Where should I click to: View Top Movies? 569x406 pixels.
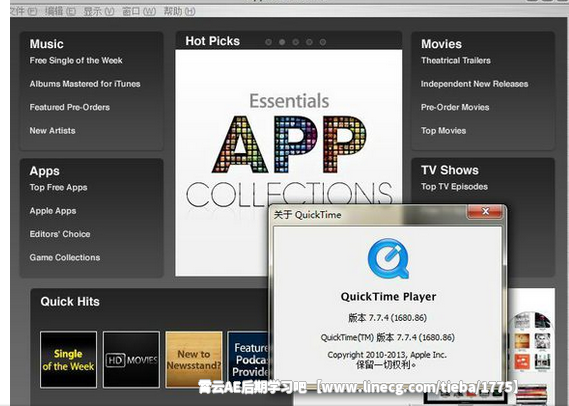pyautogui.click(x=443, y=131)
